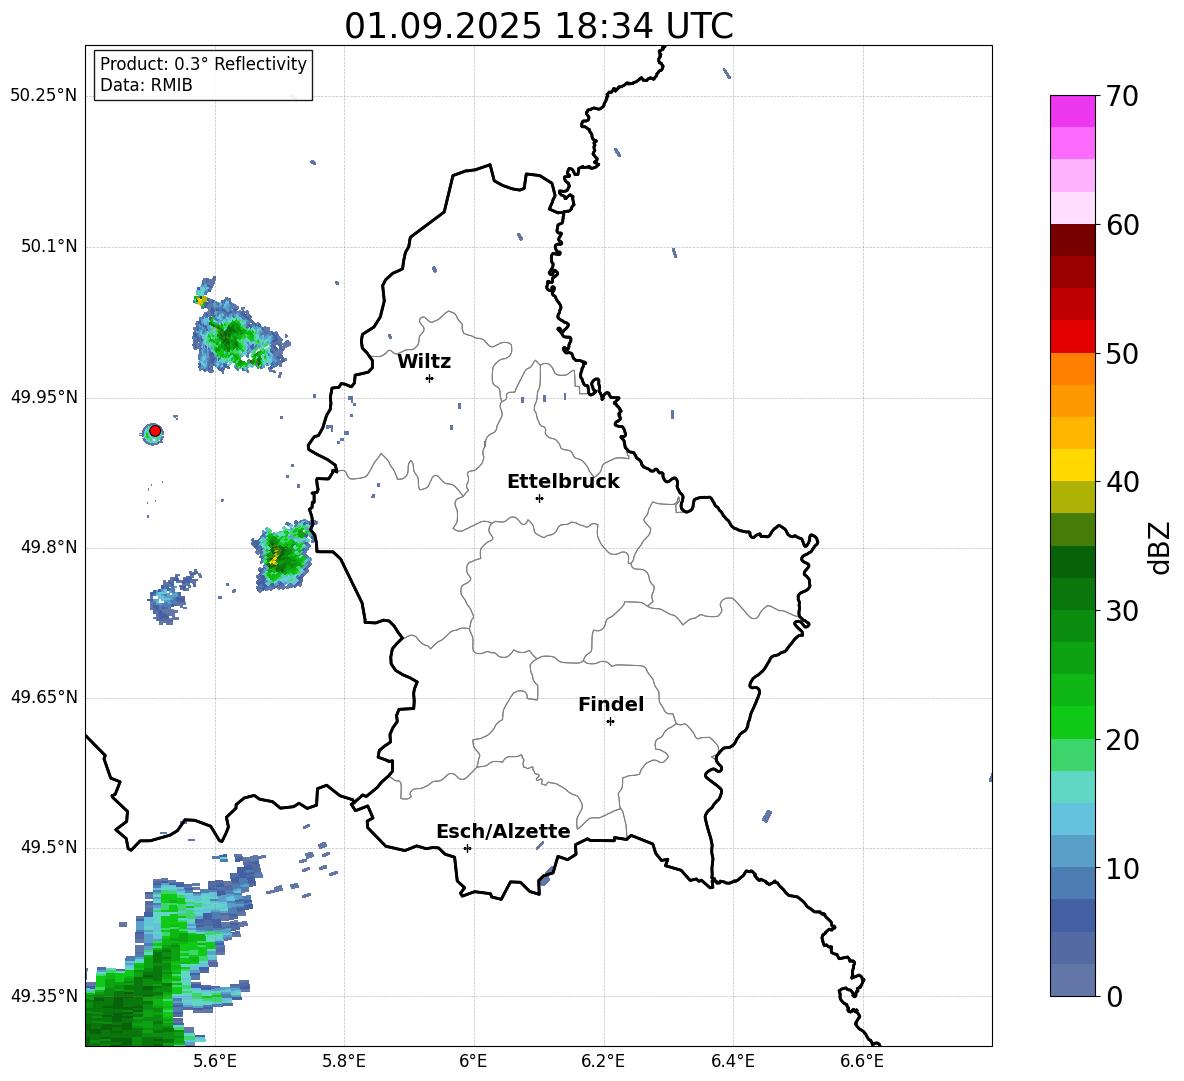Click the colorbar value 20
Image resolution: width=1184 pixels, height=1081 pixels.
[x=1123, y=740]
